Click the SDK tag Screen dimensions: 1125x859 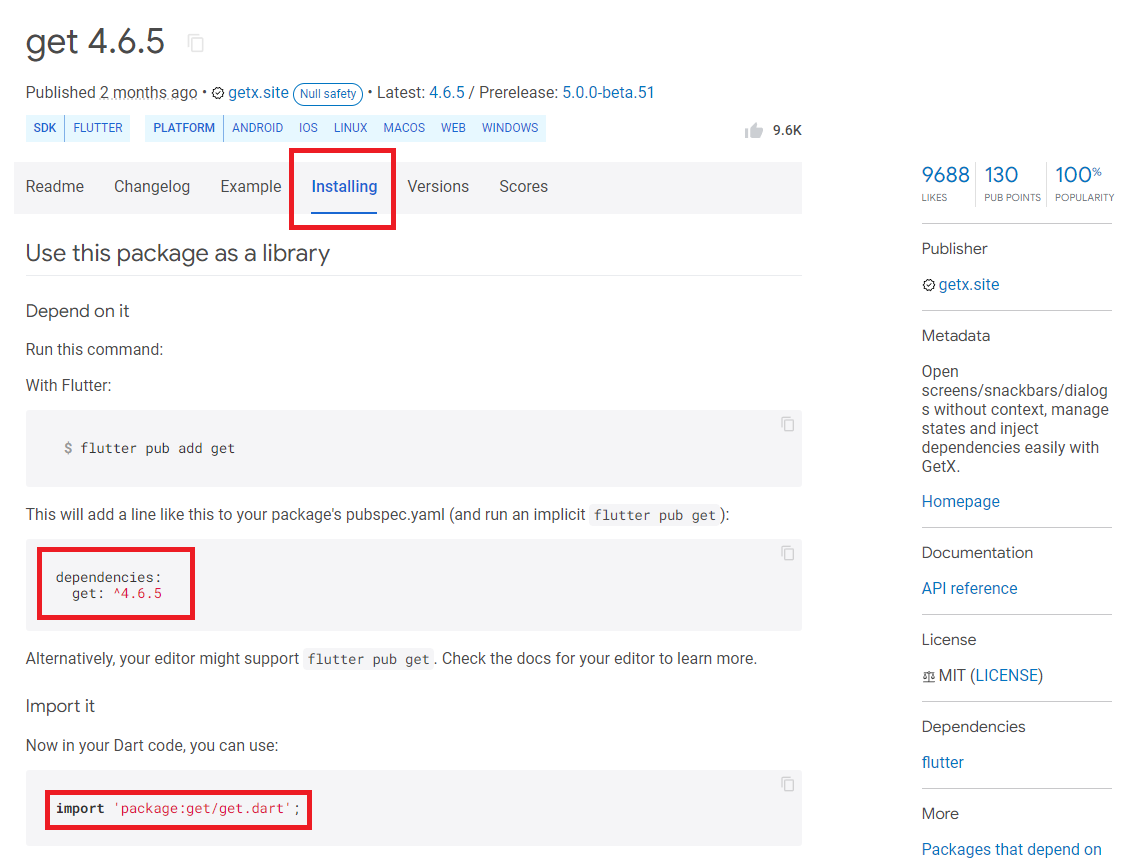44,128
